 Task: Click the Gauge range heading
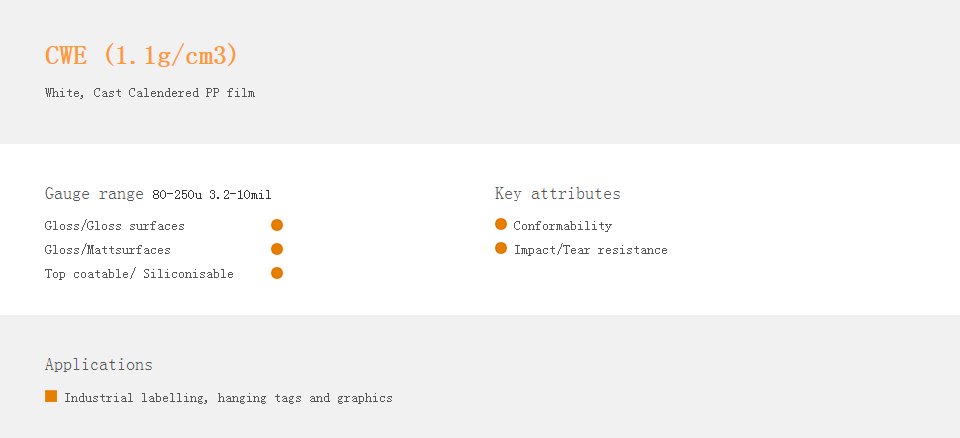pos(94,194)
